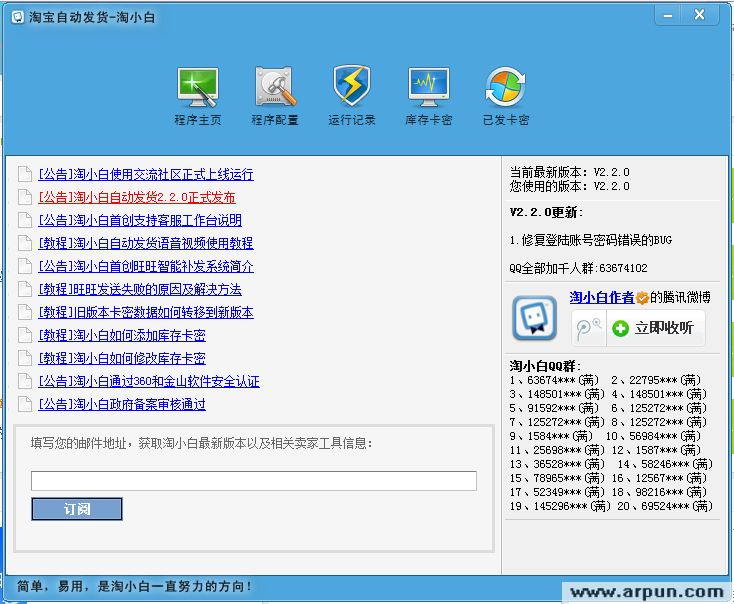Click the text 修复登陆账号密码错误的BUG
Screen dimensions: 734x604
591,240
